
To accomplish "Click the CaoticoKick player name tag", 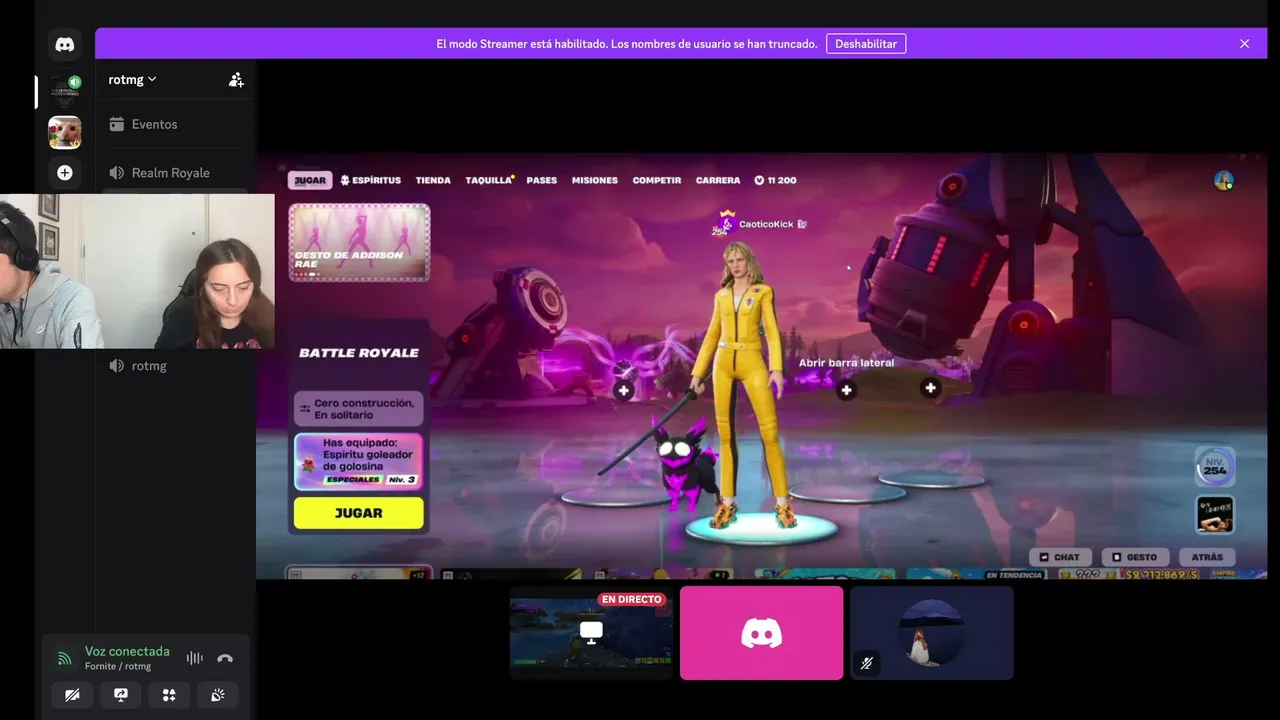I will click(766, 224).
